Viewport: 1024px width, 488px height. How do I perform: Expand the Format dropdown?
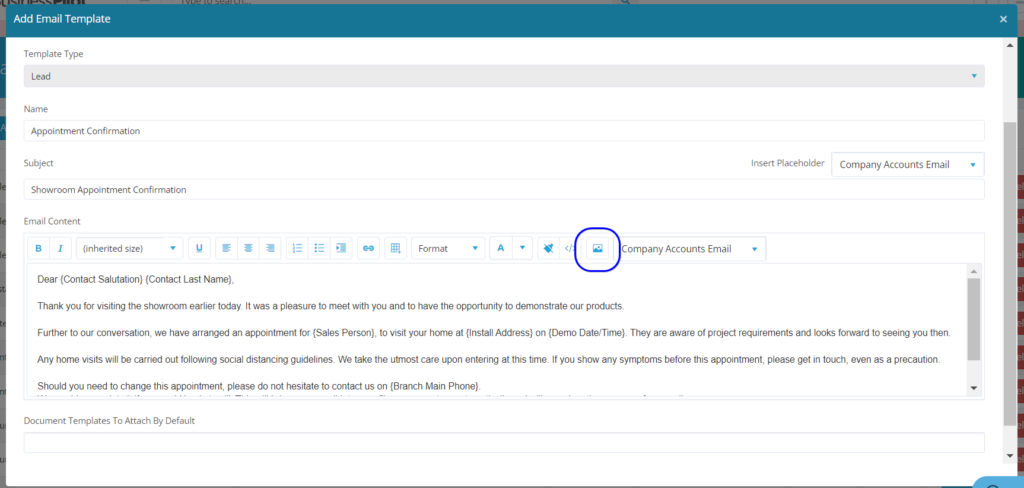click(447, 248)
